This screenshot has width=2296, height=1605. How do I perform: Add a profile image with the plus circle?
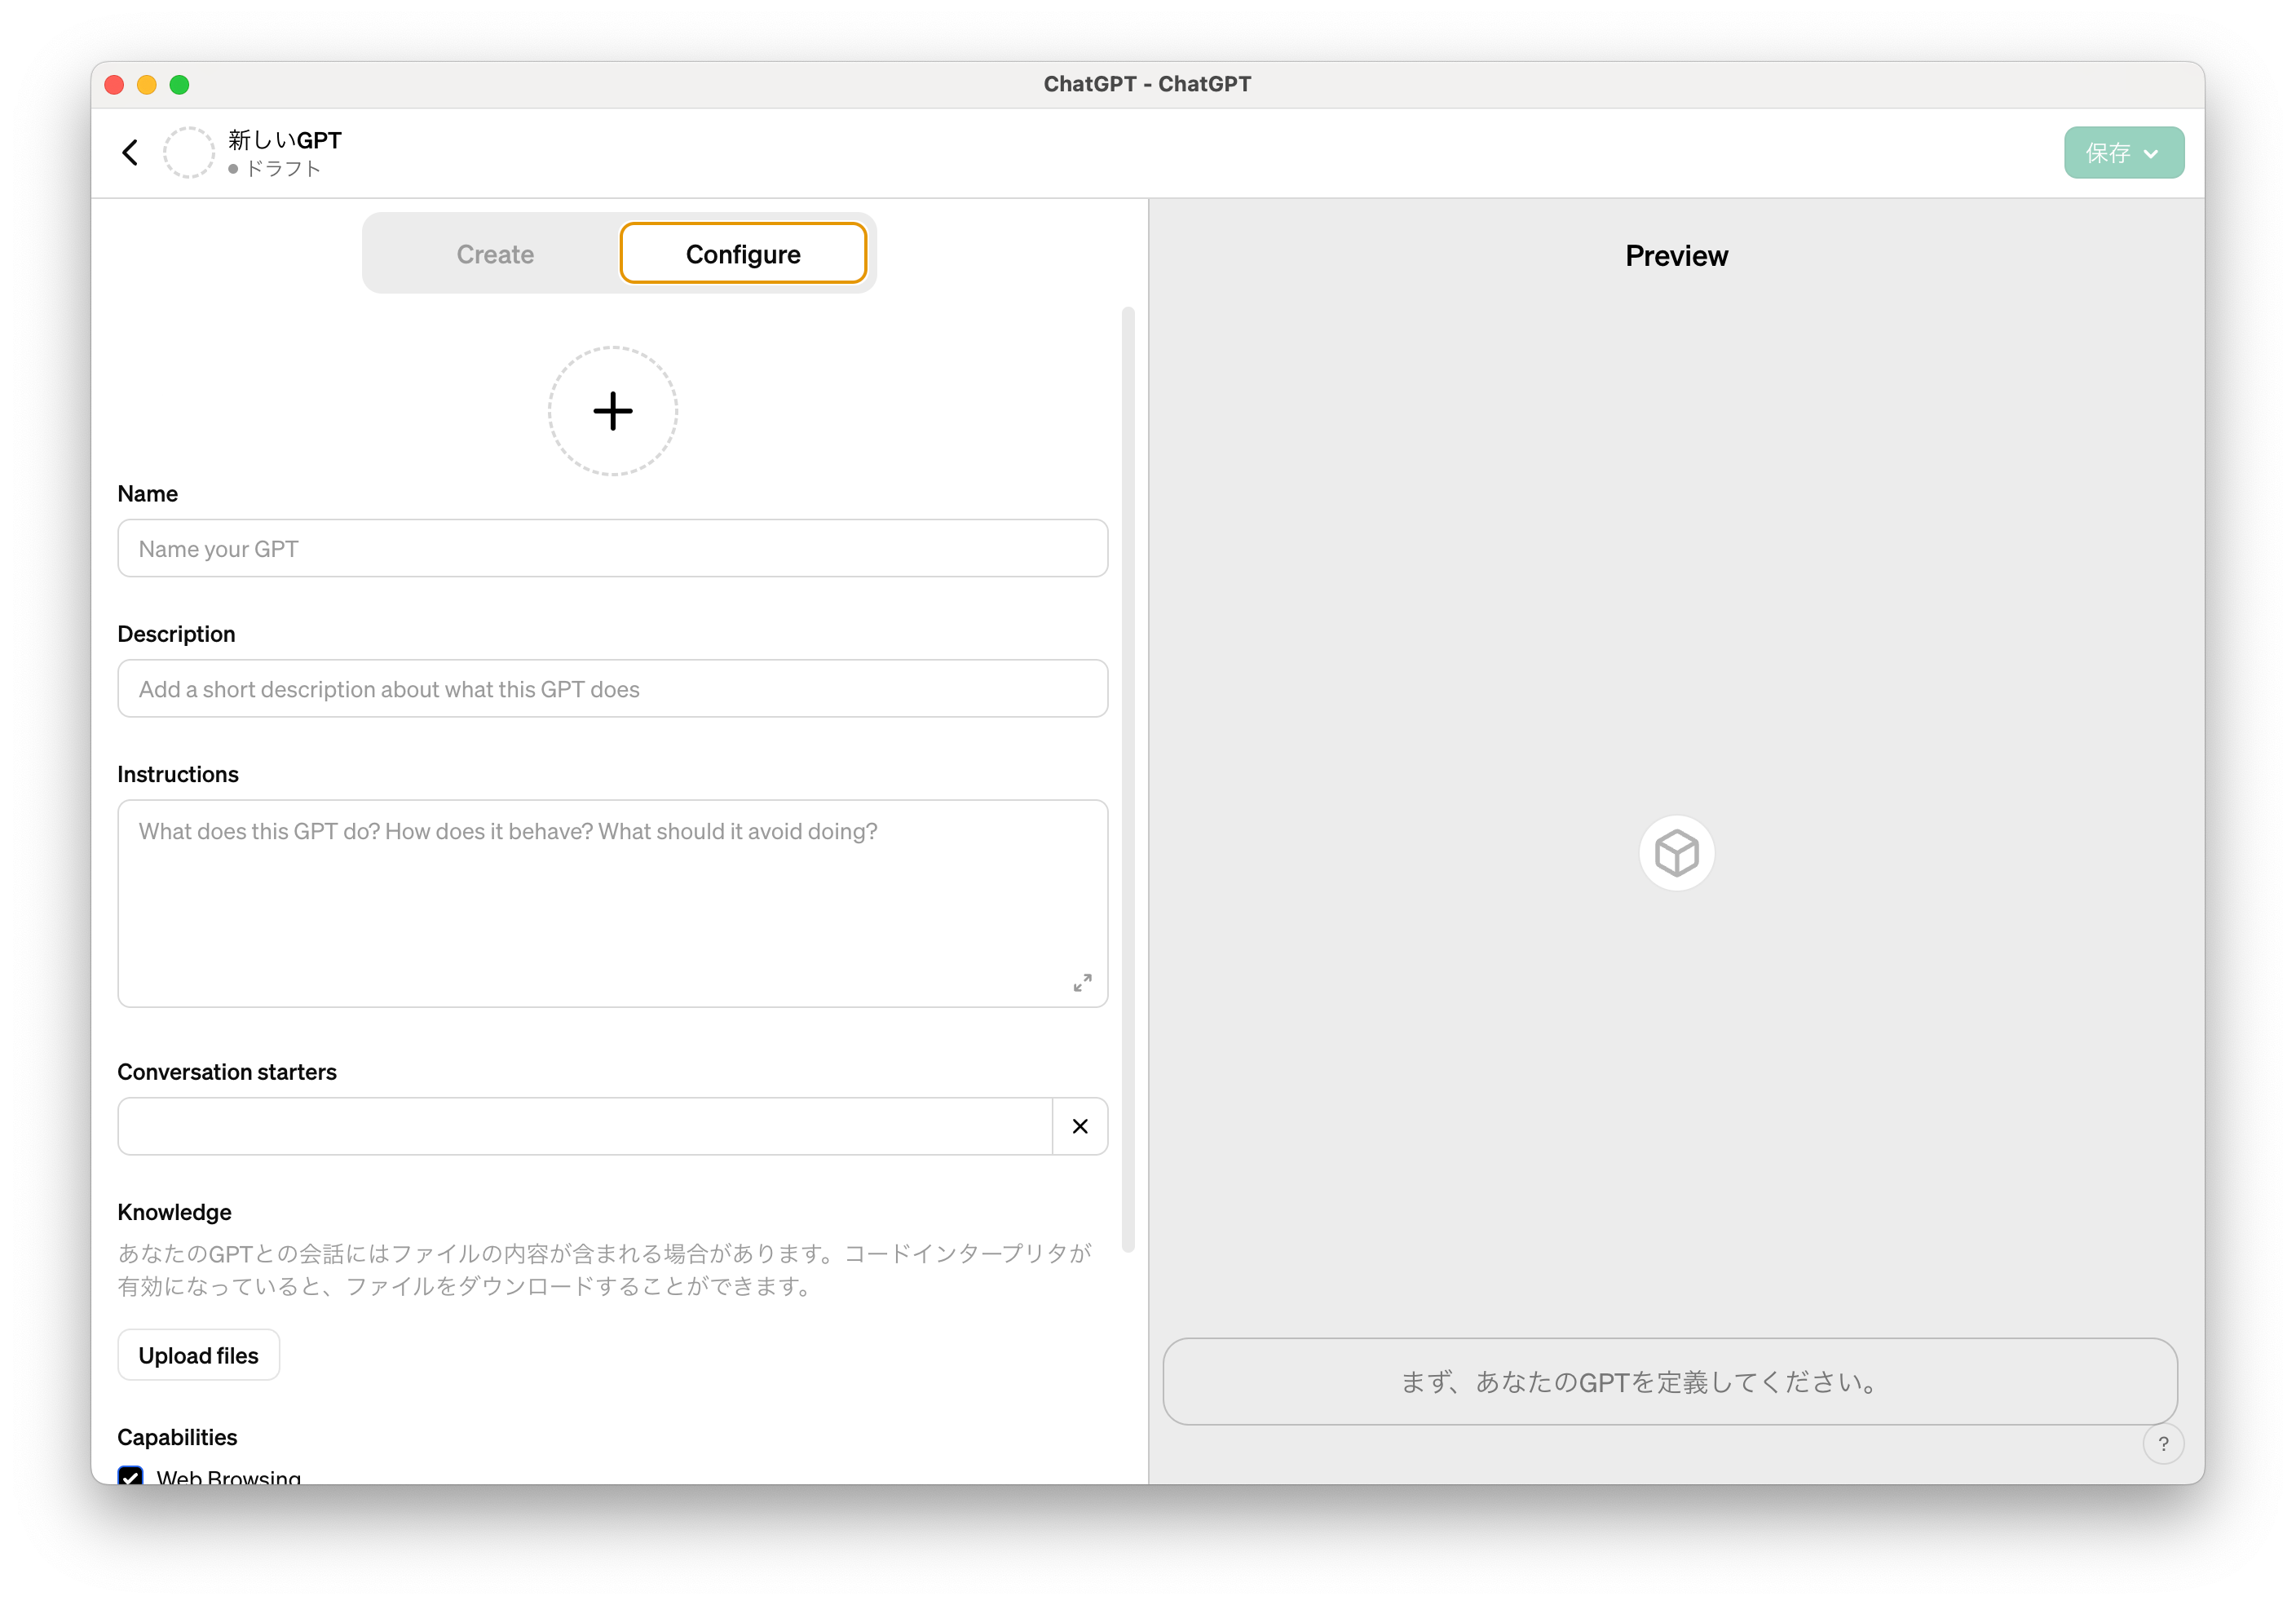(613, 411)
